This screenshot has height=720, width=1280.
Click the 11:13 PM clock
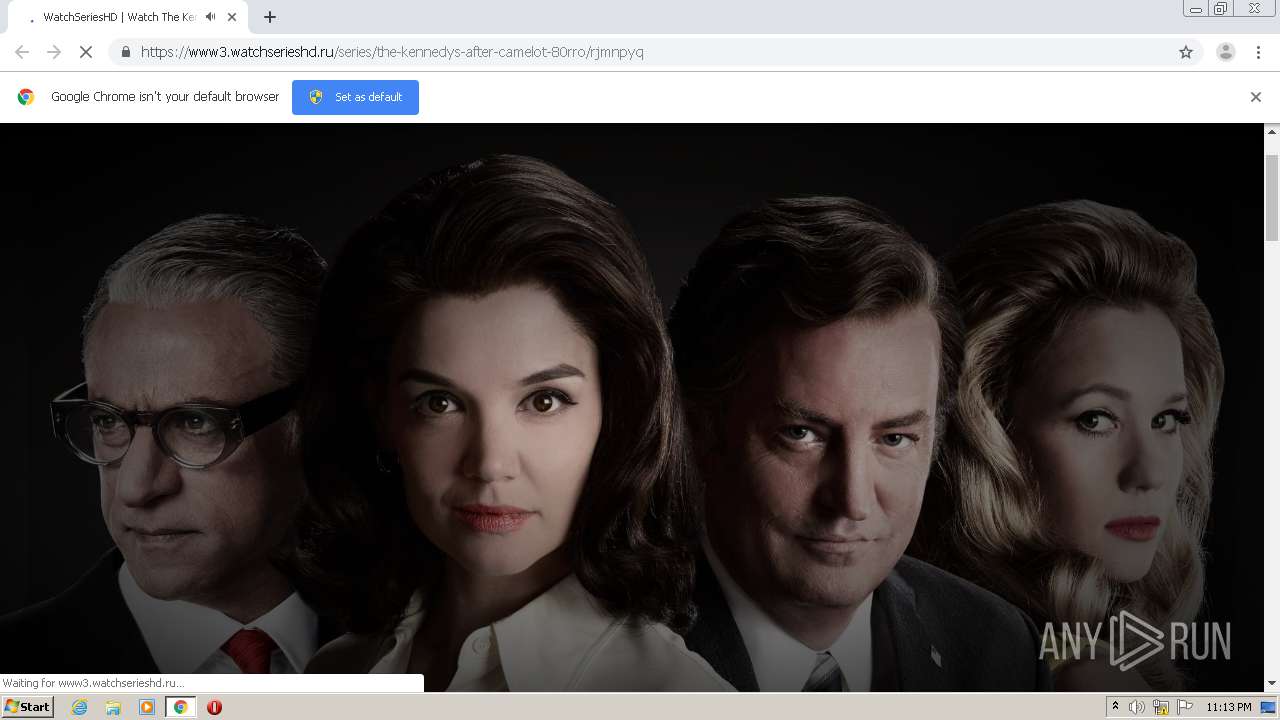(1229, 707)
